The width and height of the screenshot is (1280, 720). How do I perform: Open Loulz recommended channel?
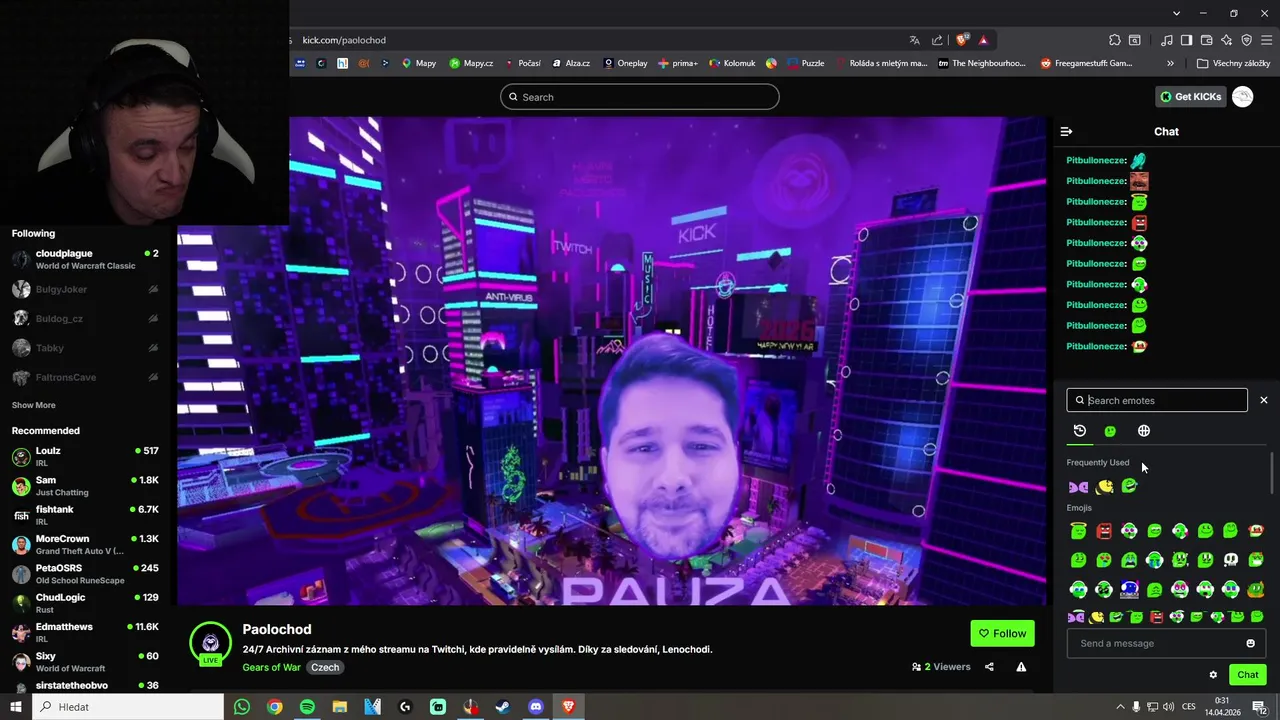(x=85, y=457)
